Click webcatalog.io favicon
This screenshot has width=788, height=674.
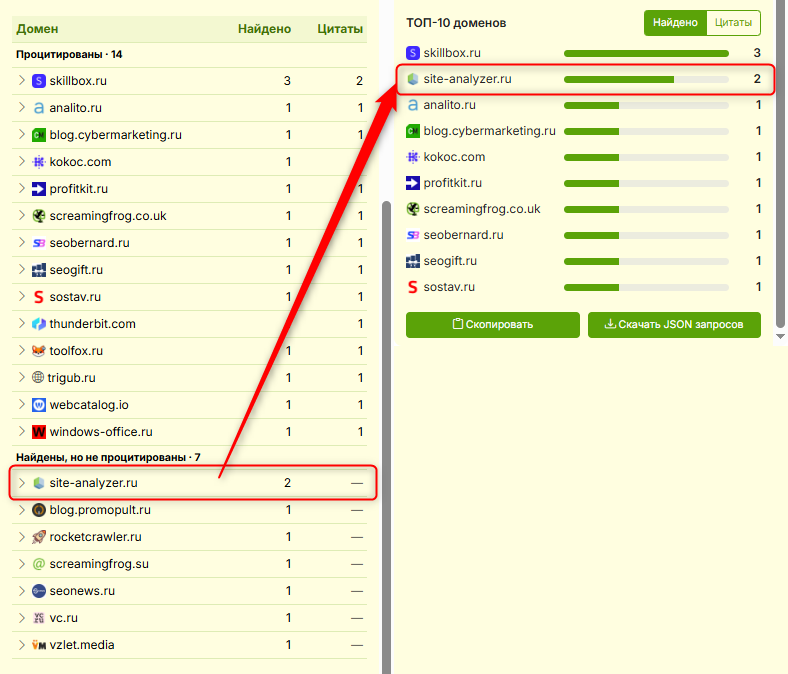click(x=39, y=405)
